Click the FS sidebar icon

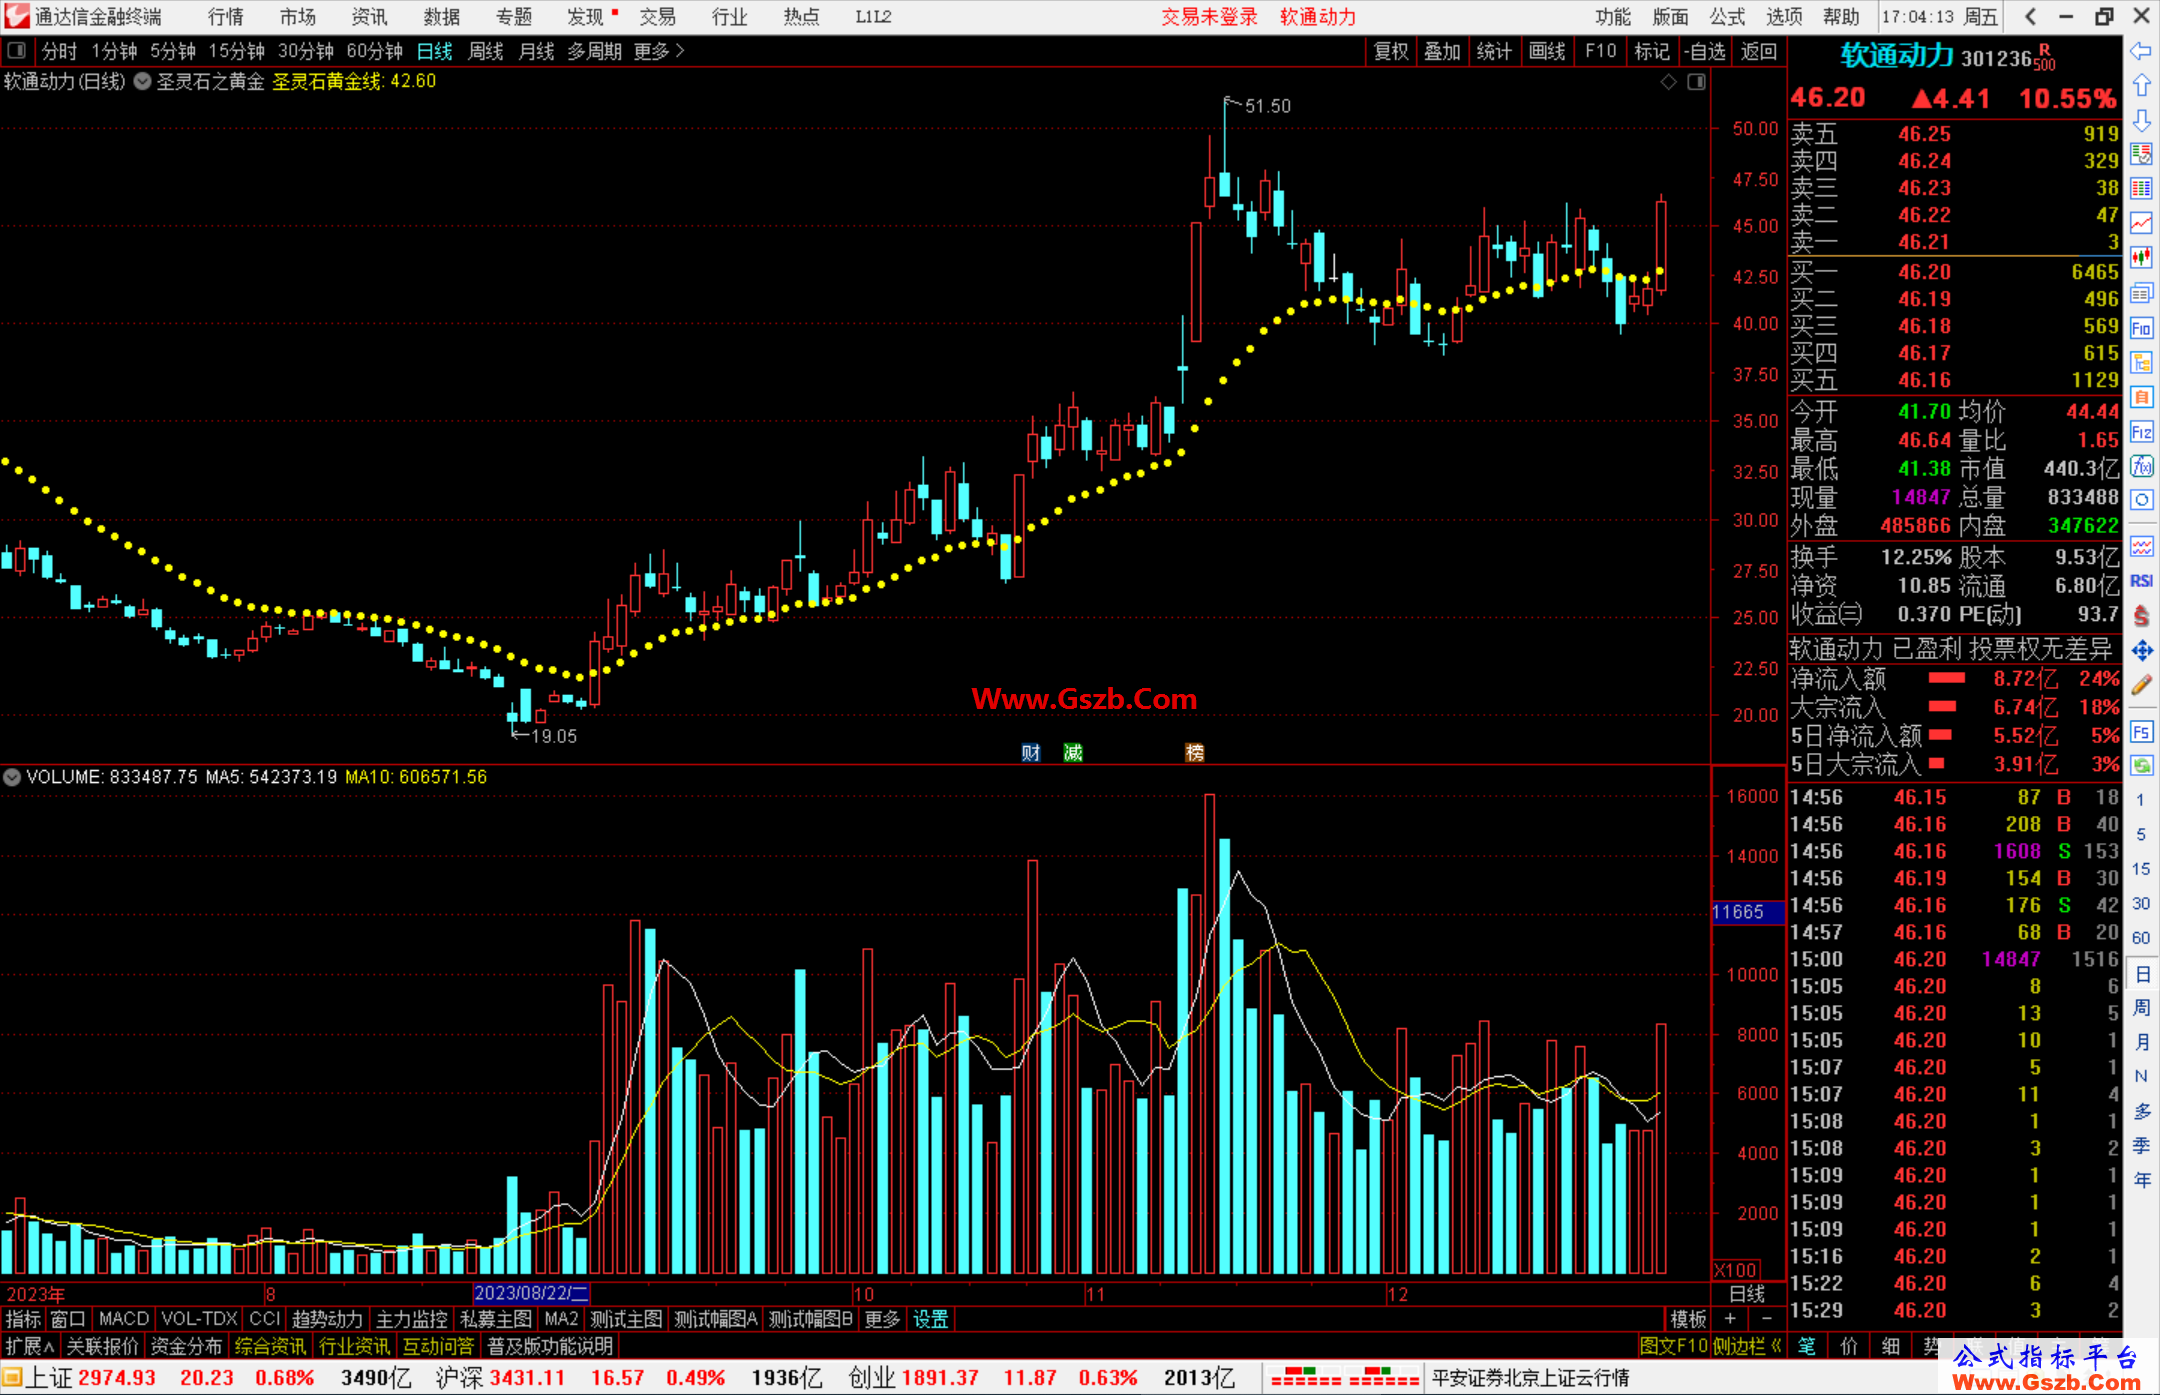point(2141,732)
